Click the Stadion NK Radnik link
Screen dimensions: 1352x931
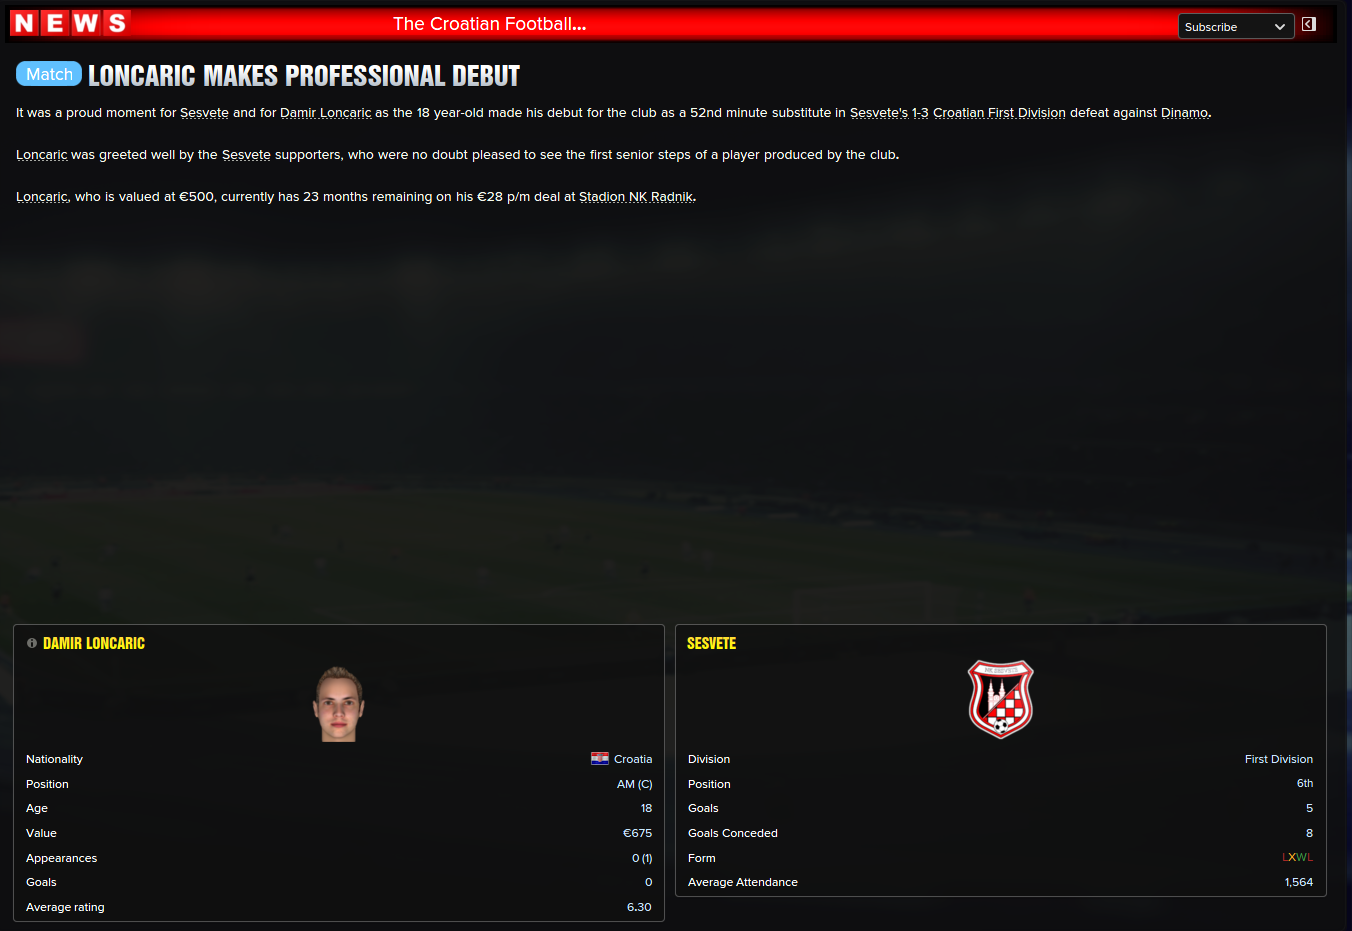point(636,197)
